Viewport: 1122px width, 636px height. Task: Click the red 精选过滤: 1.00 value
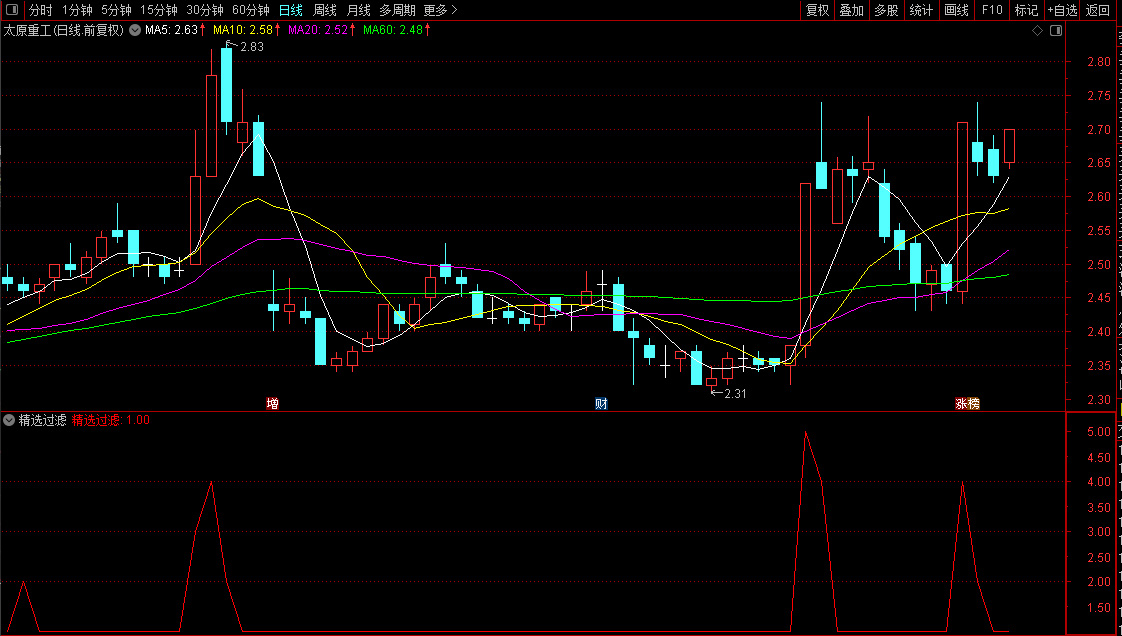(111, 421)
